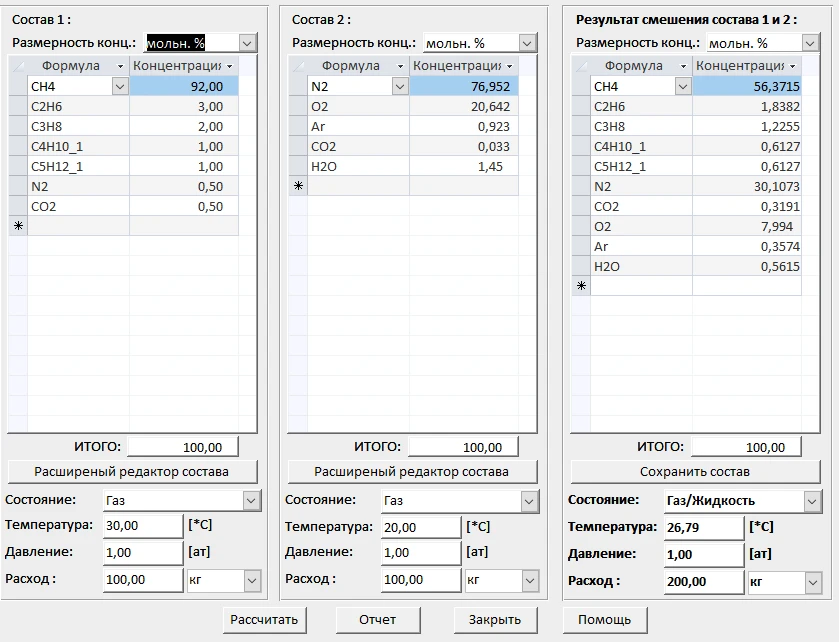Expand Размерность конц. dropdown in Состав 1
Image resolution: width=839 pixels, height=642 pixels.
click(247, 43)
